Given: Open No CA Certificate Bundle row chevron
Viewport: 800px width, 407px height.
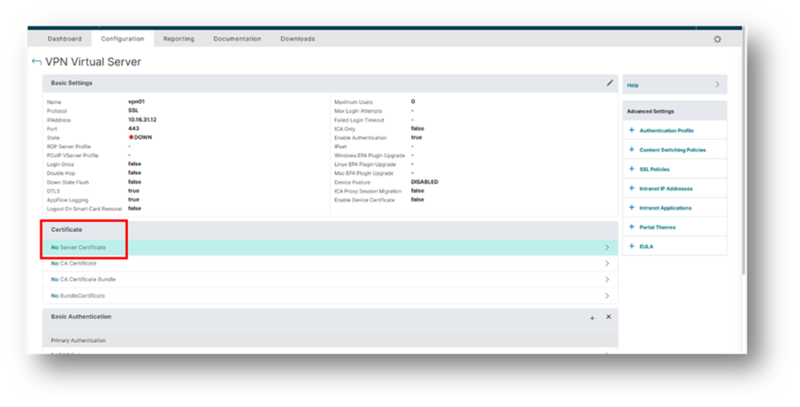Looking at the screenshot, I should pyautogui.click(x=607, y=279).
